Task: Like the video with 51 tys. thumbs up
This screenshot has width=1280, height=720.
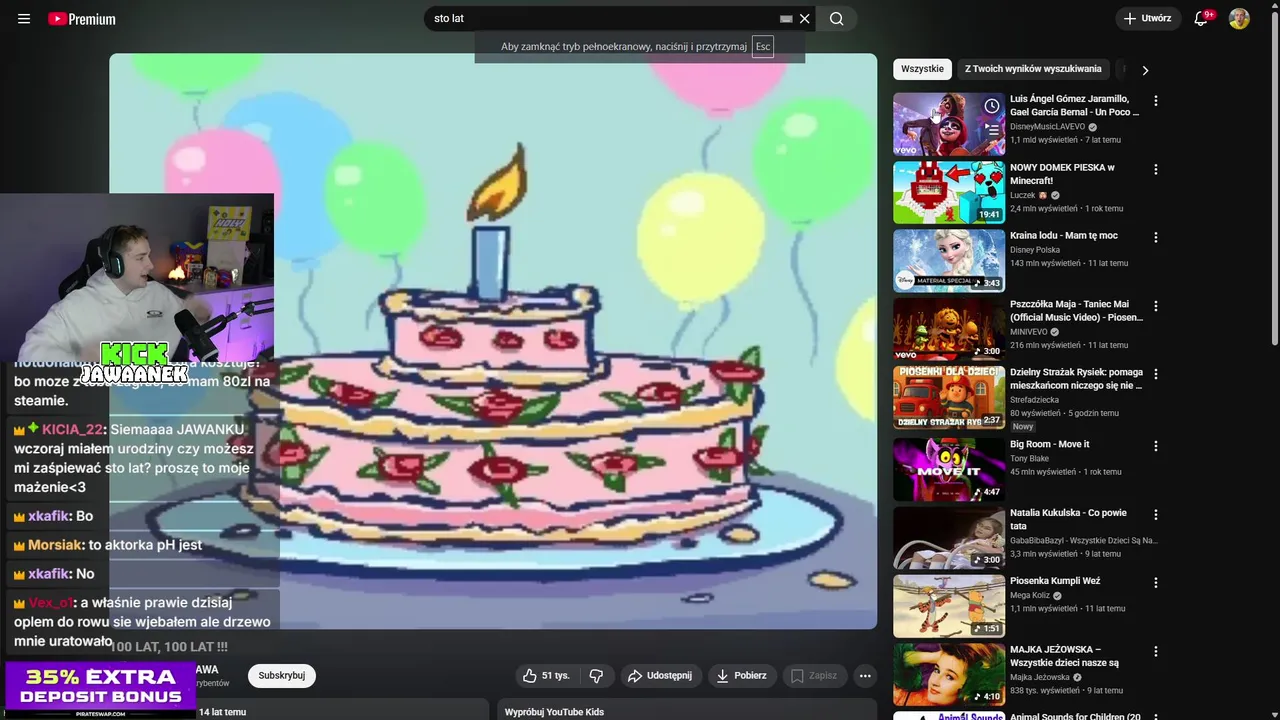Action: (x=546, y=676)
